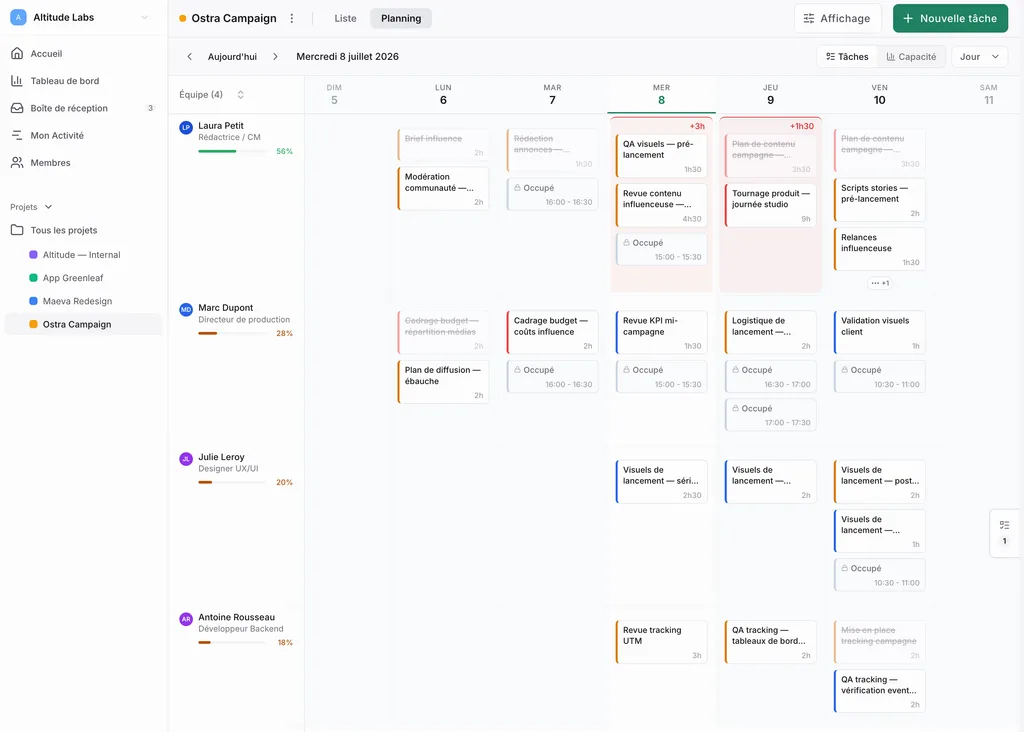Go to the next day arrow
This screenshot has height=732, width=1024.
276,57
